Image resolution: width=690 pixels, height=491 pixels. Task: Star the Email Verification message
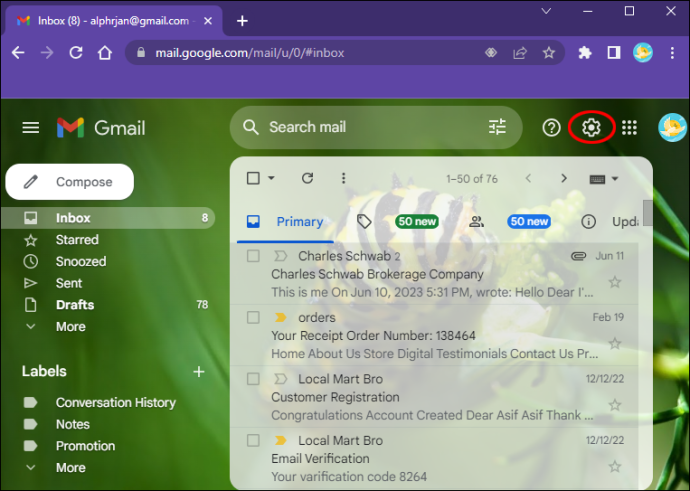pos(615,466)
